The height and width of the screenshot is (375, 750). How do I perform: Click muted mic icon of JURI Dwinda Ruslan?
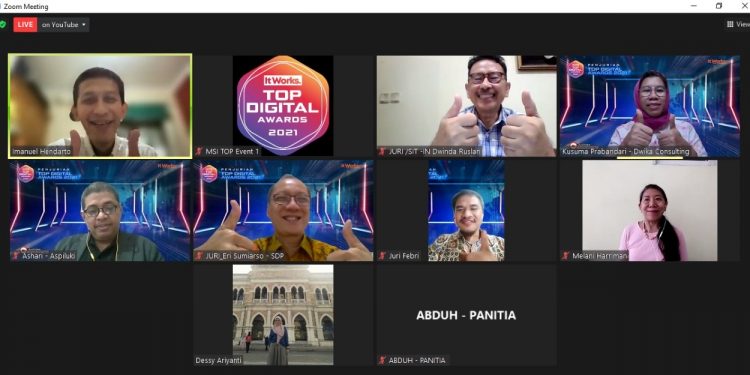tap(382, 151)
